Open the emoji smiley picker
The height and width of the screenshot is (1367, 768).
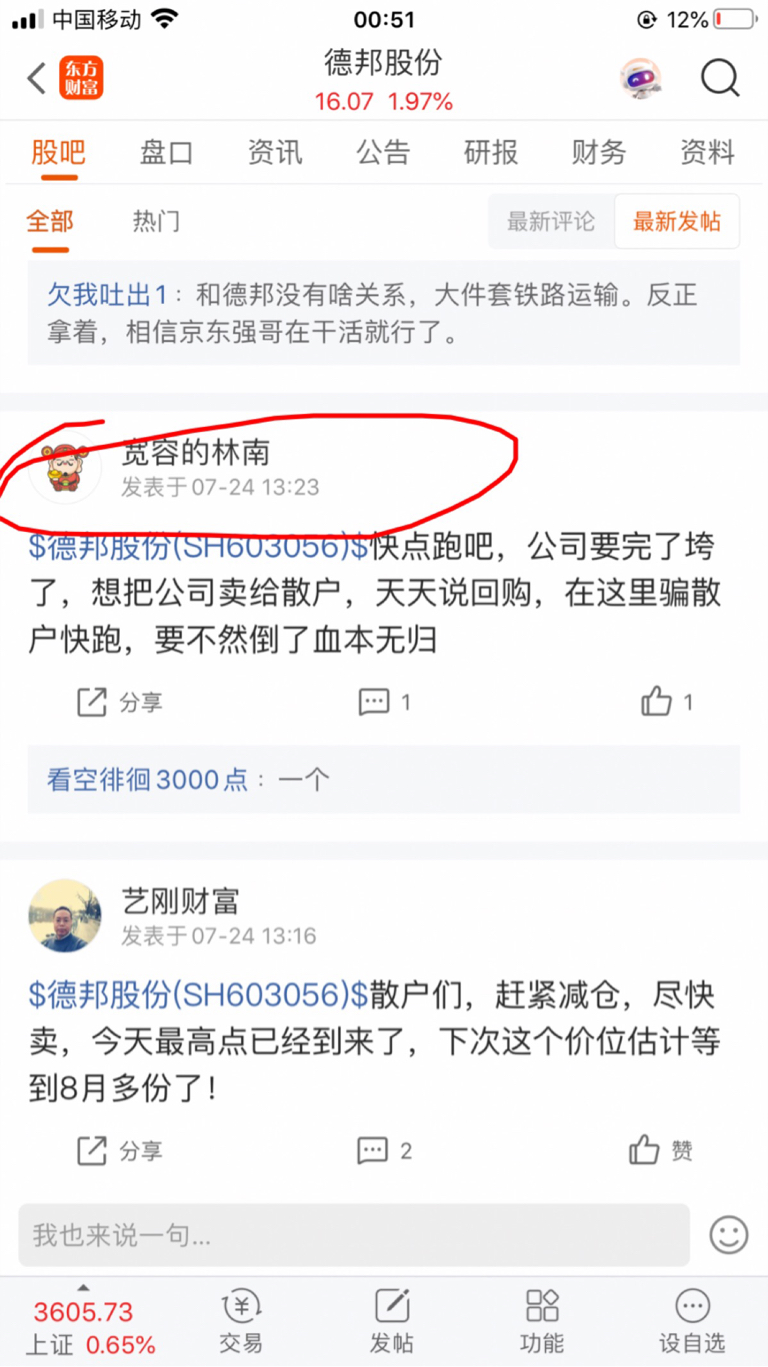tap(728, 1234)
